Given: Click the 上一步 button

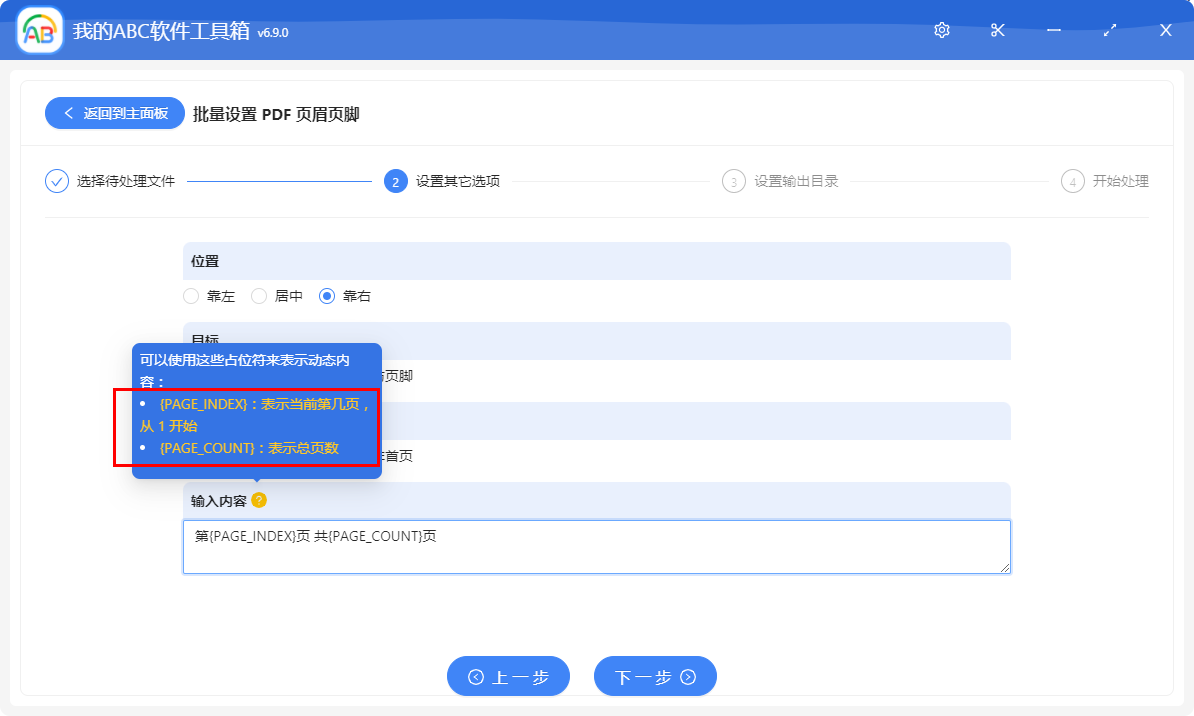Looking at the screenshot, I should click(508, 676).
